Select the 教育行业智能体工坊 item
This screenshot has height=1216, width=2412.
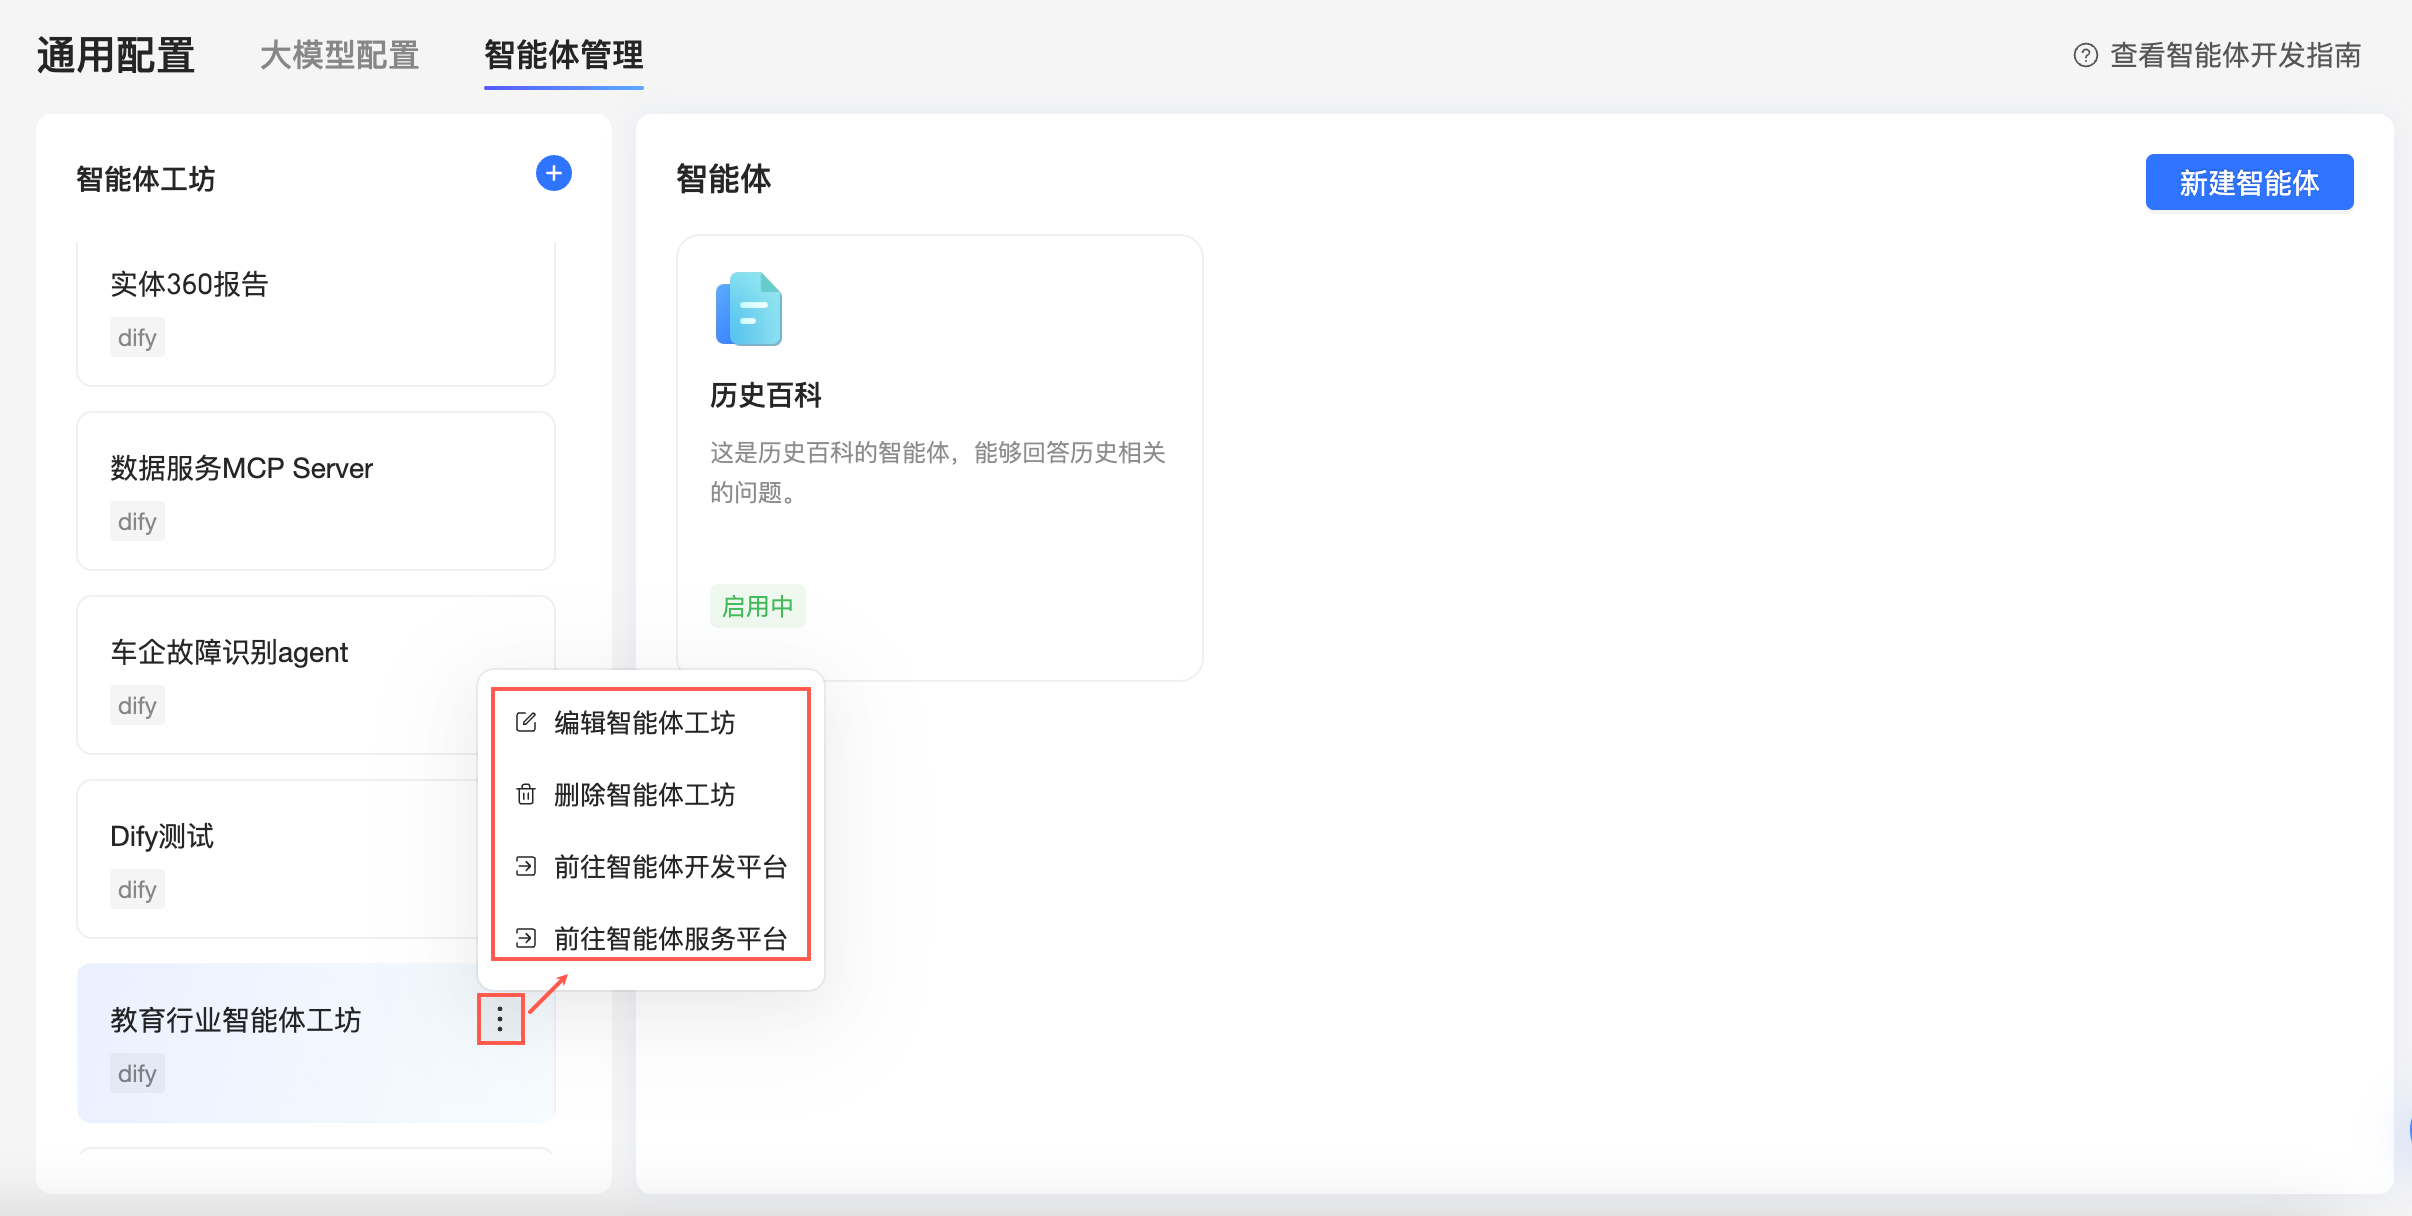pyautogui.click(x=316, y=1043)
